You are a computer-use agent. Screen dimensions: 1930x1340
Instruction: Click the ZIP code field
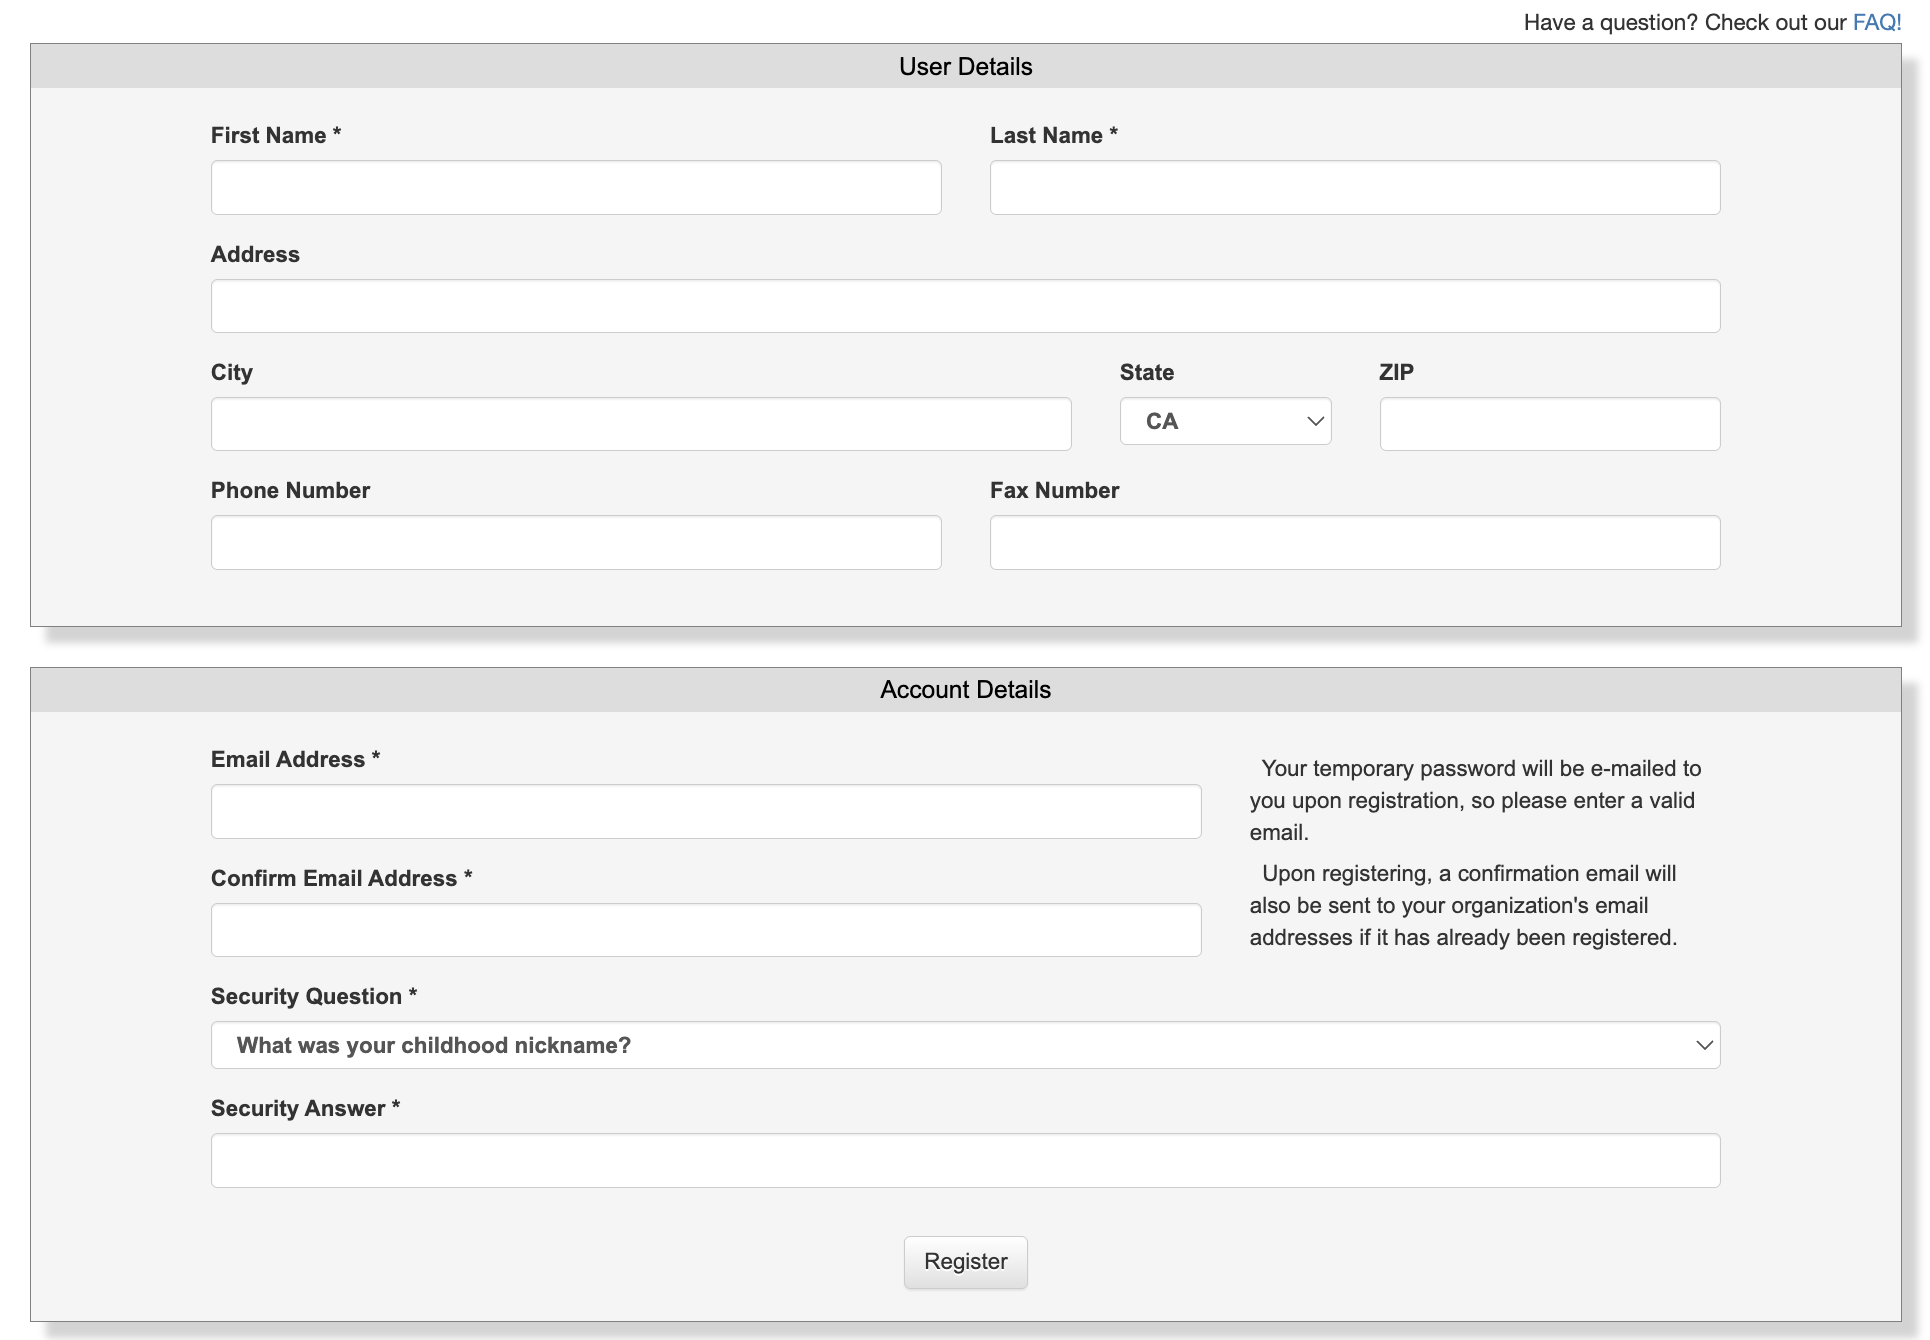[1549, 424]
